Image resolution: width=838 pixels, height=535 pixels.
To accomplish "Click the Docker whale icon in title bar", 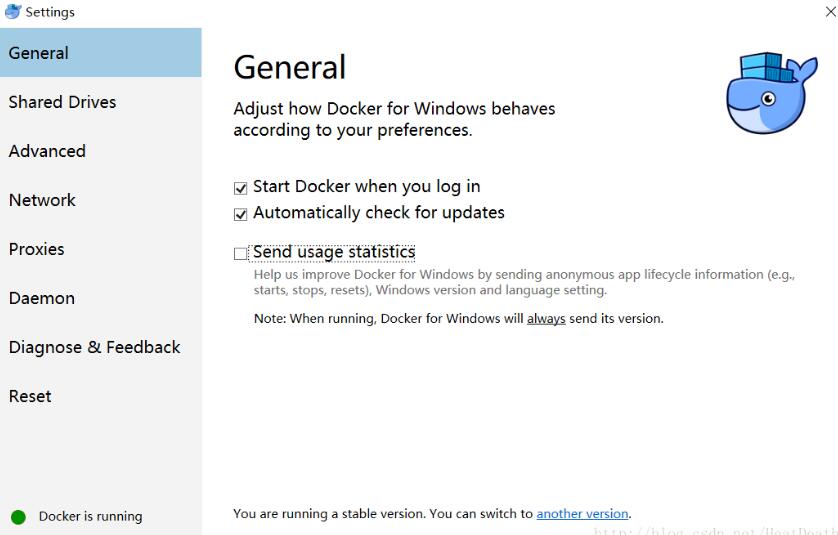I will pos(13,11).
